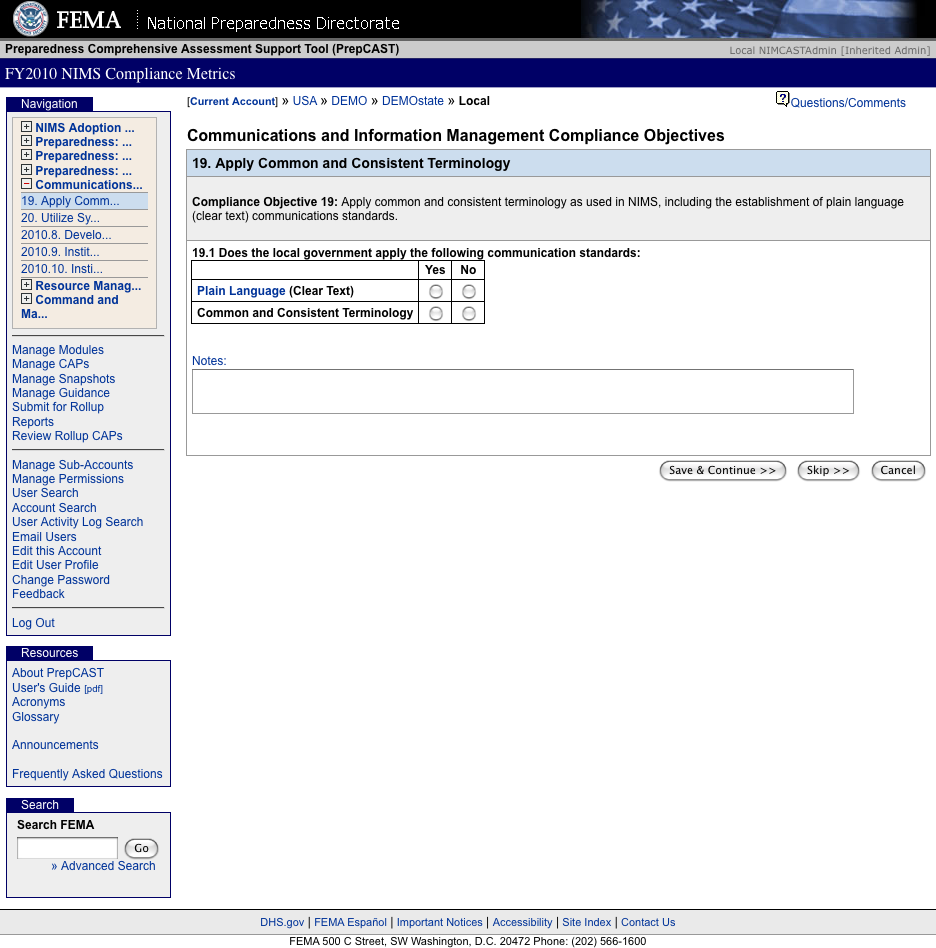Choose Yes for Common and Consistent Terminology
The height and width of the screenshot is (948, 936).
[435, 313]
